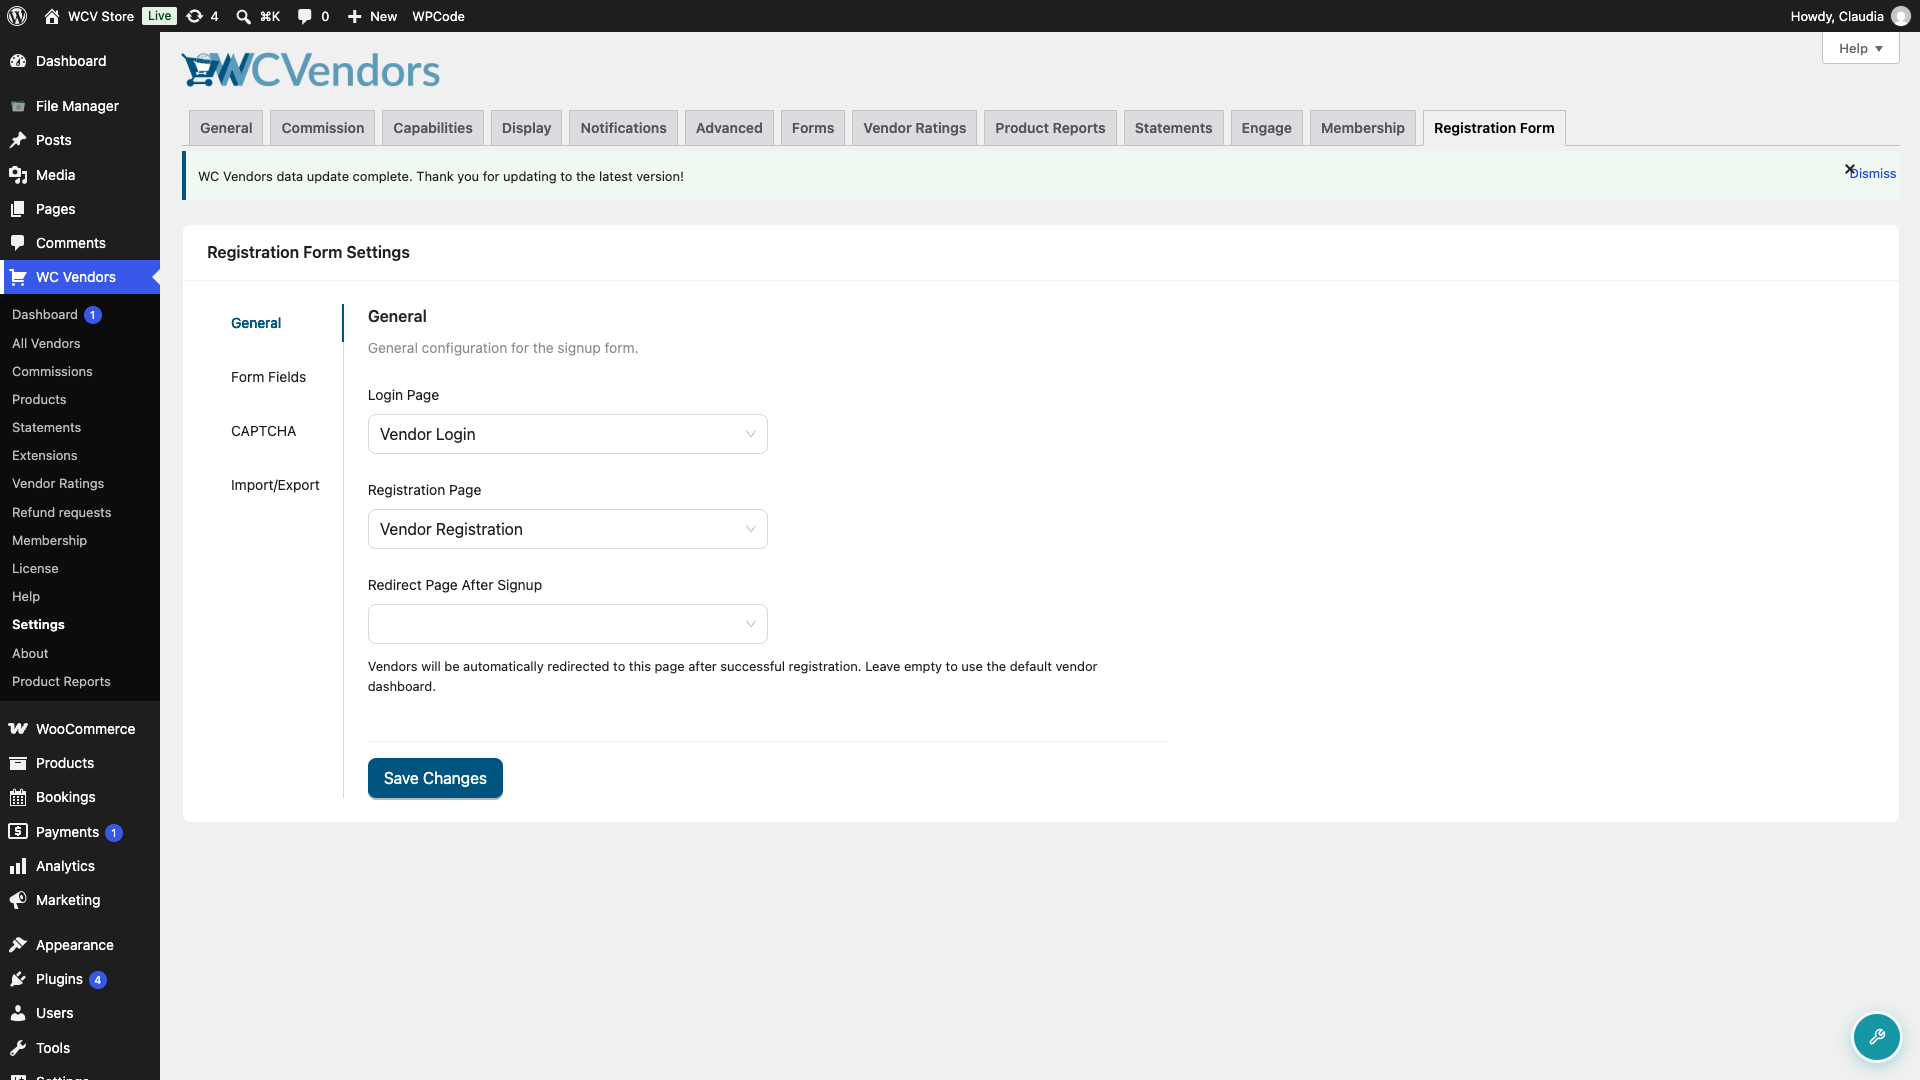The width and height of the screenshot is (1920, 1080).
Task: Open the WordPress logo menu
Action: point(17,16)
